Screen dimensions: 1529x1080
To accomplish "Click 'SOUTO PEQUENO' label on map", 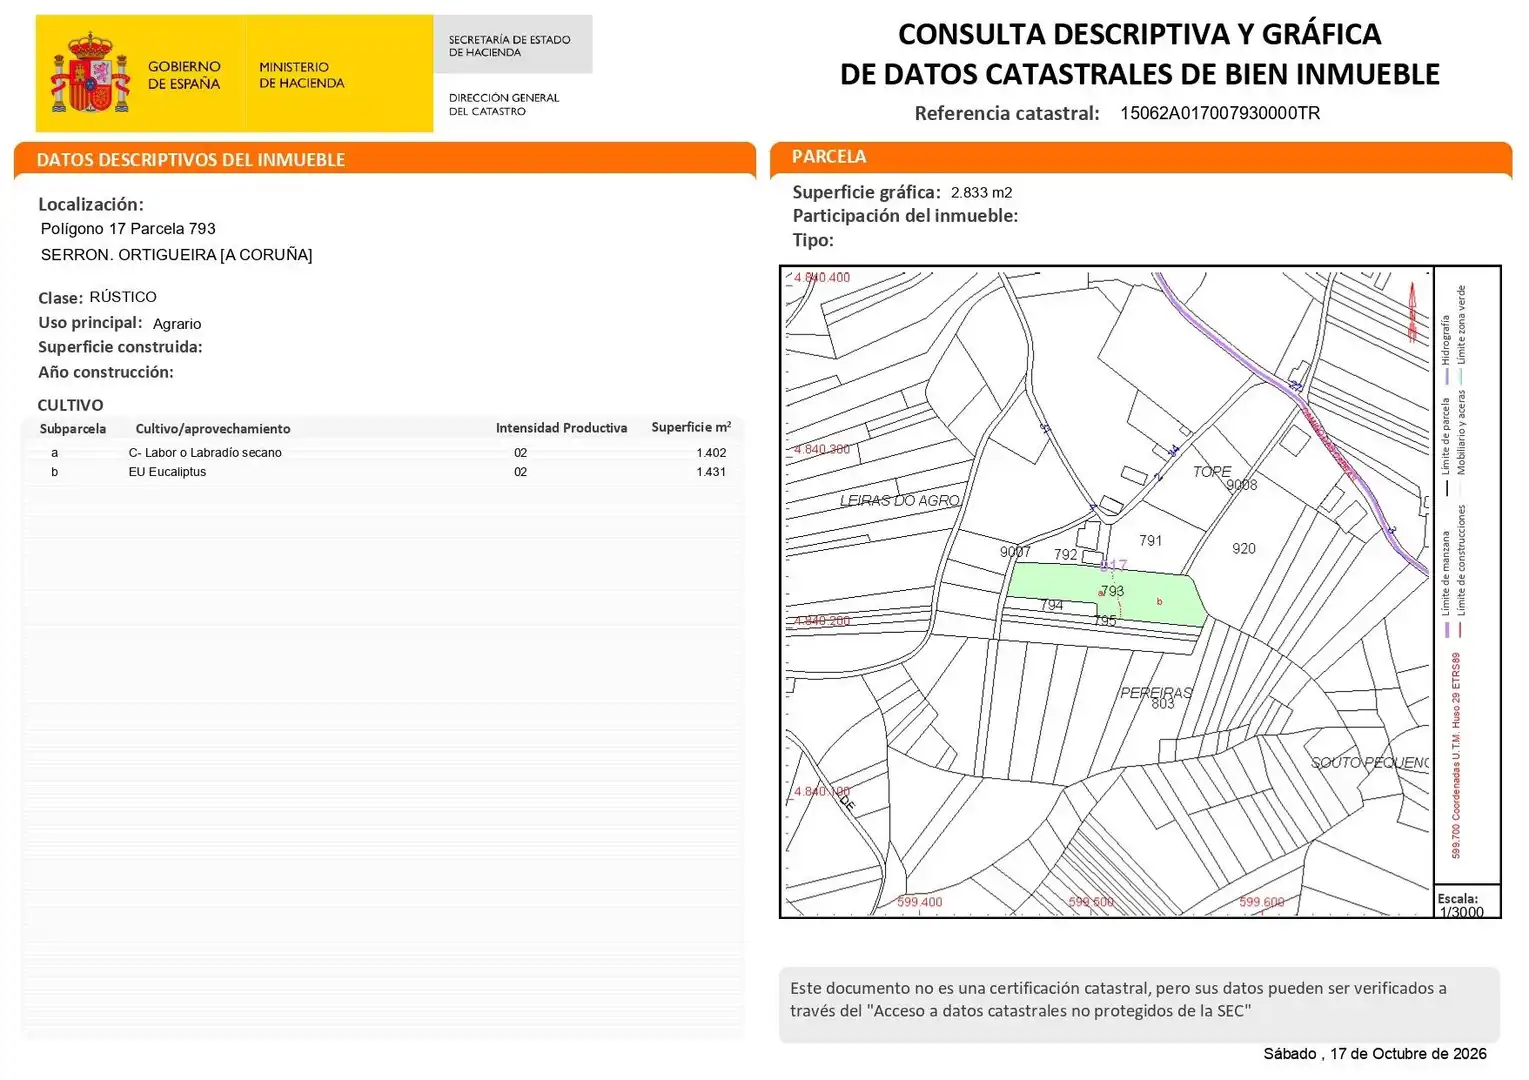I will (x=1370, y=763).
